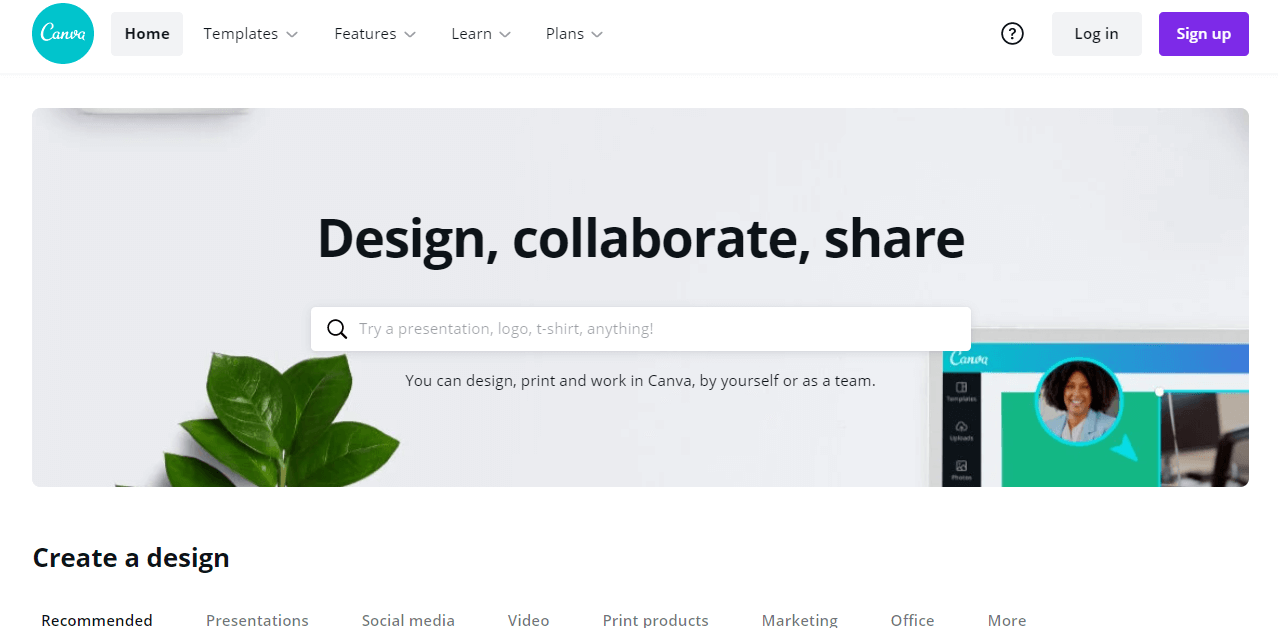Click the purple Sign up button
This screenshot has width=1278, height=628.
click(1203, 34)
